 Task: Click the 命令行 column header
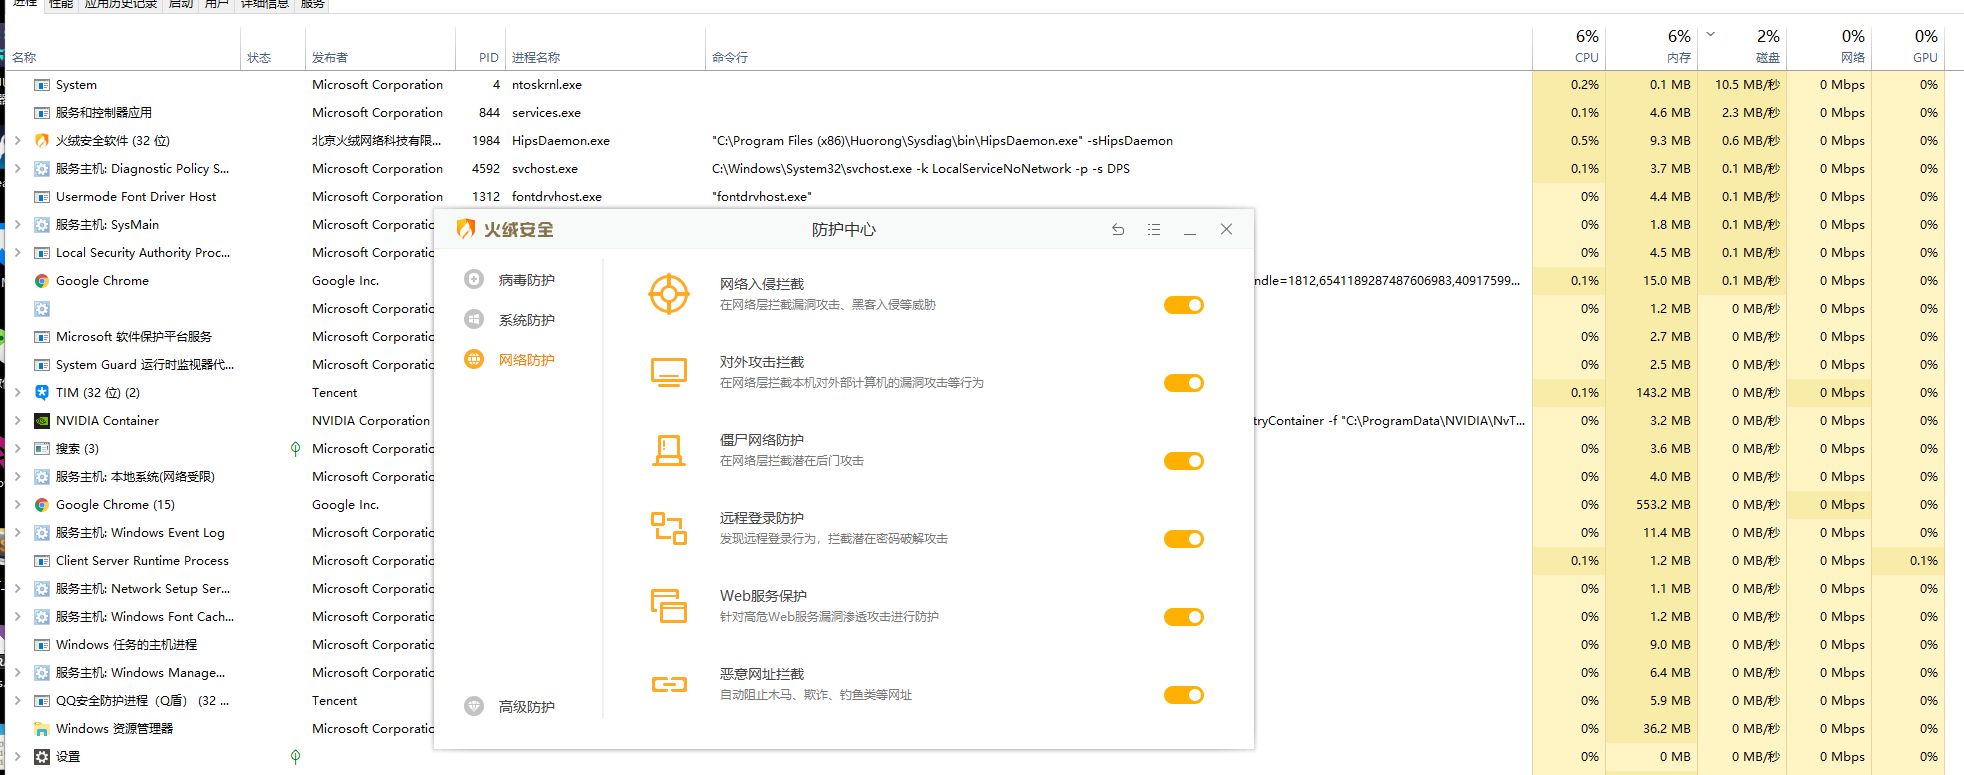(x=730, y=58)
